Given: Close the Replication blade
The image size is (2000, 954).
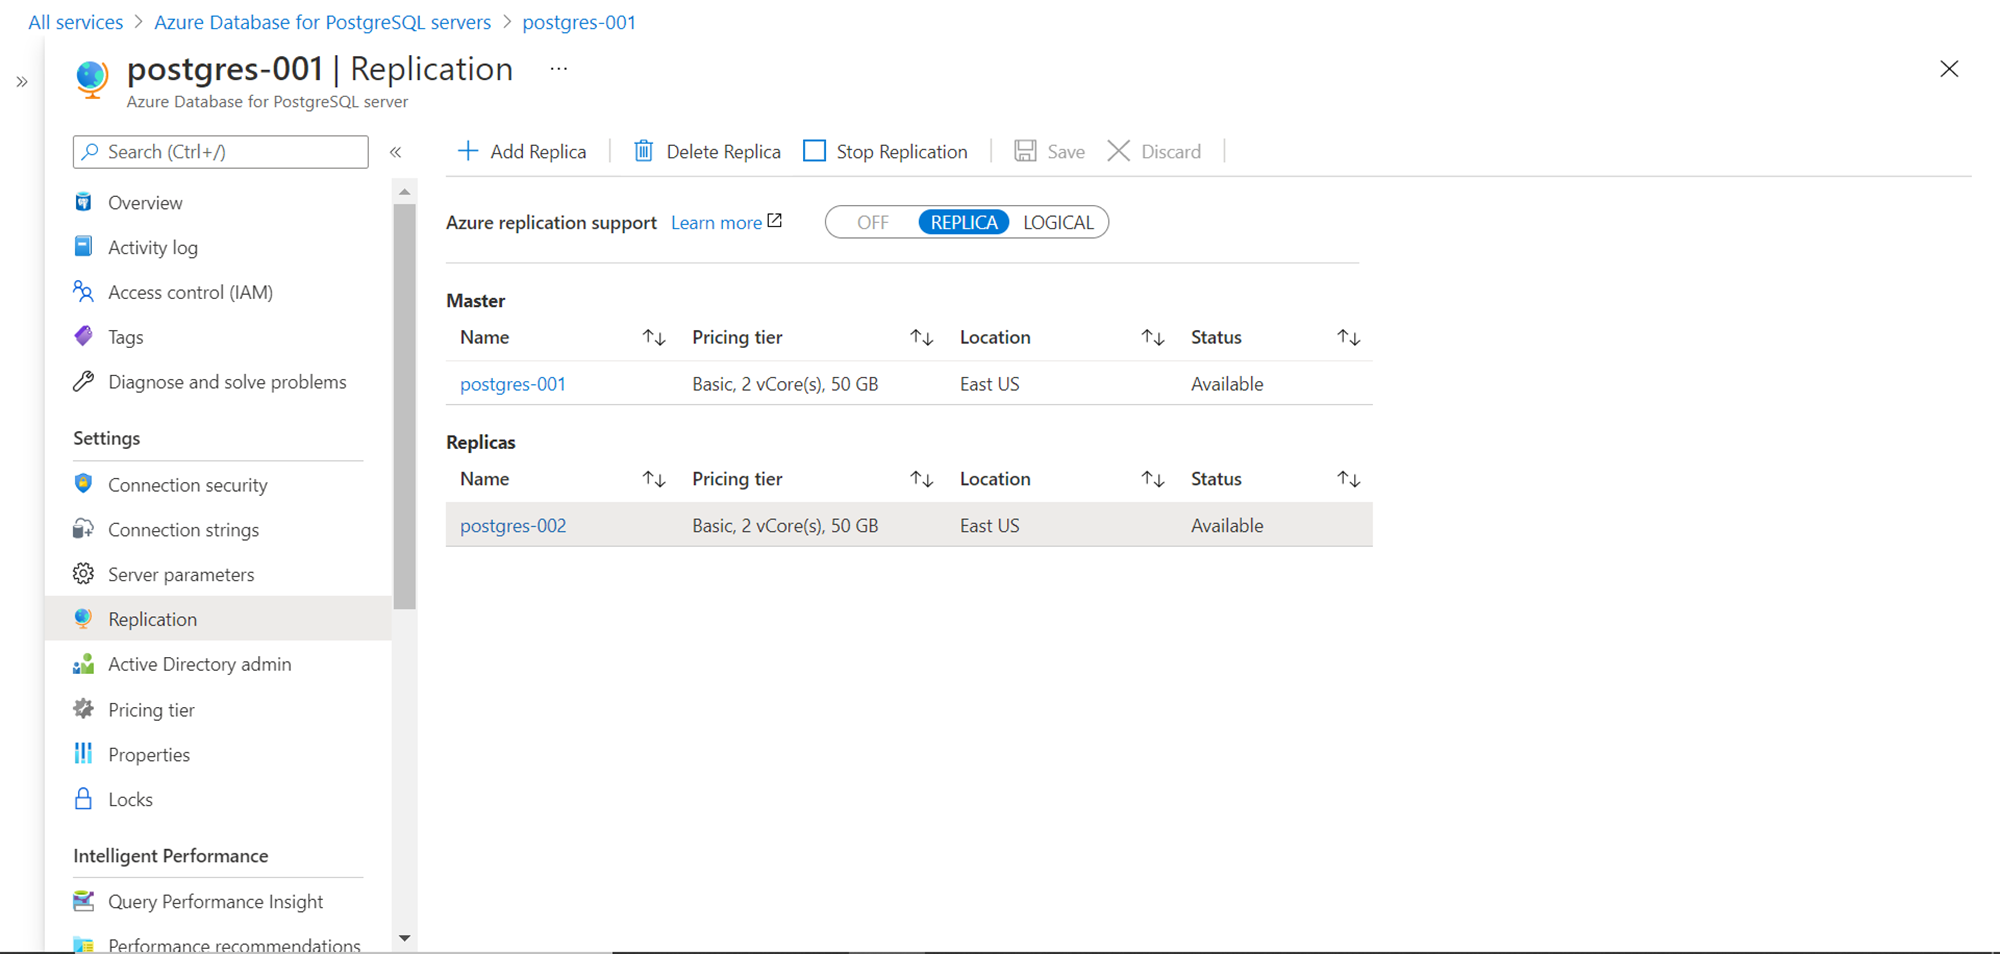Looking at the screenshot, I should pyautogui.click(x=1949, y=69).
